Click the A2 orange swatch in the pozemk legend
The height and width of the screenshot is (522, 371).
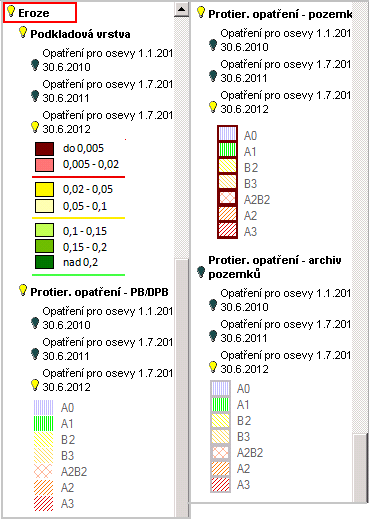pos(227,214)
